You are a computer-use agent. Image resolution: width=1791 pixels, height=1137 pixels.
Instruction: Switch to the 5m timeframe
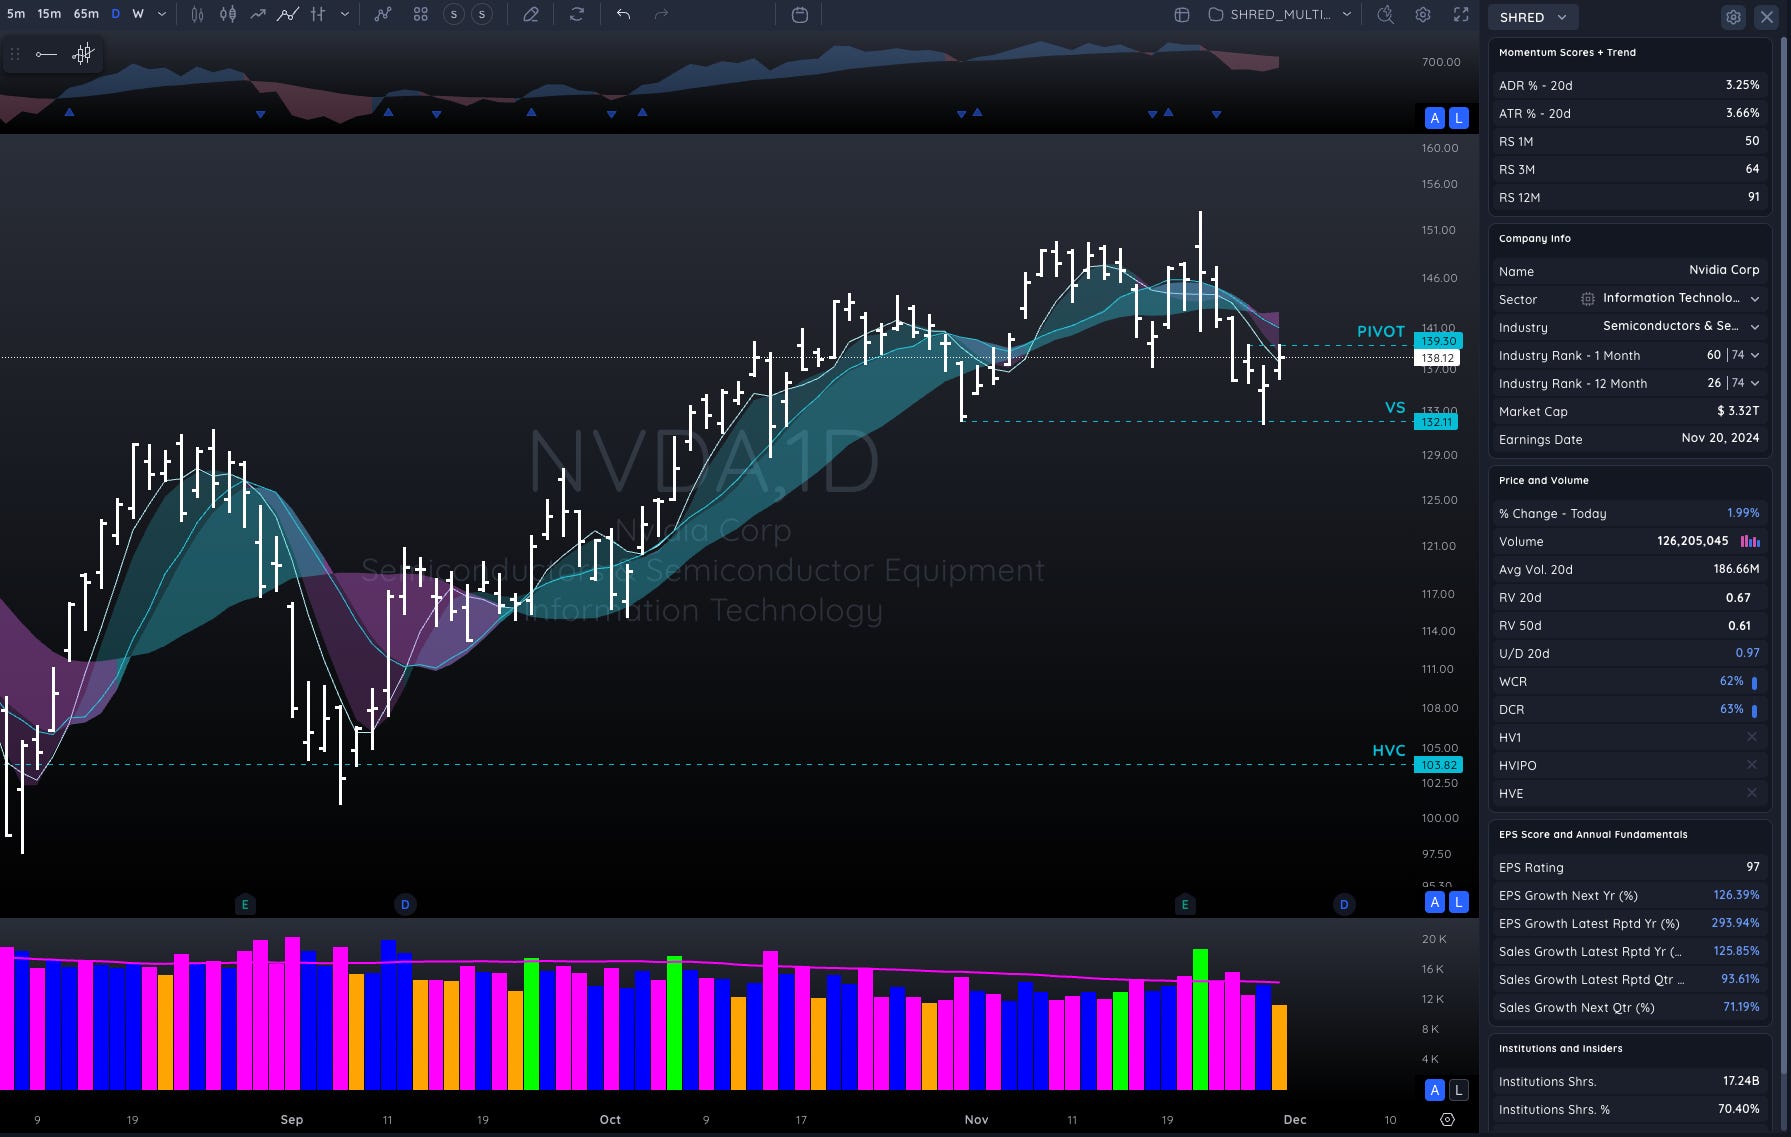16,14
